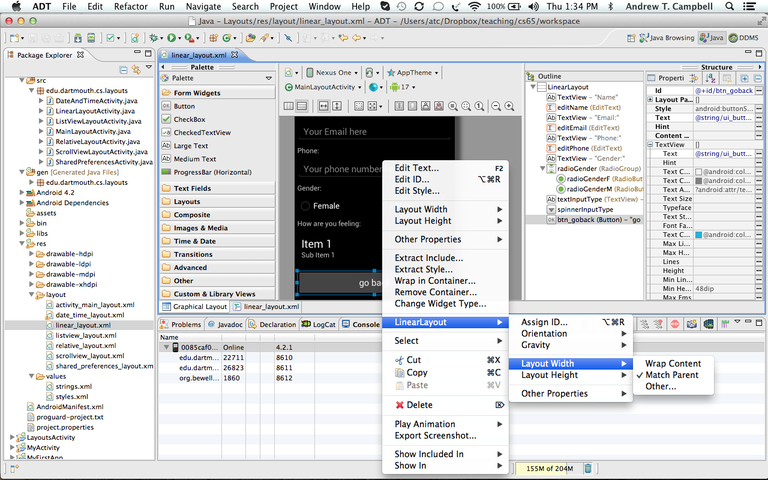Image resolution: width=768 pixels, height=480 pixels.
Task: Click the Spotlight search magnifier icon
Action: [x=729, y=6]
